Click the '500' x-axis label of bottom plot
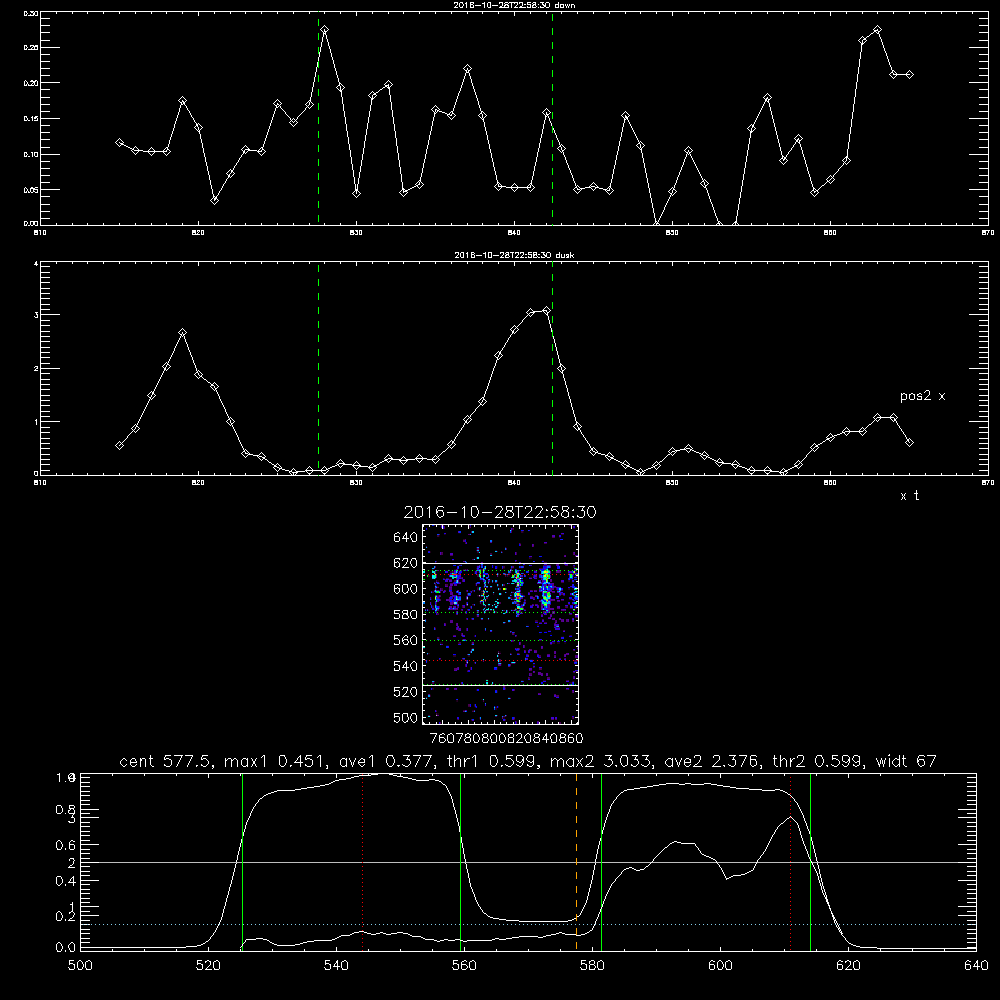This screenshot has height=1000, width=1000. point(80,966)
